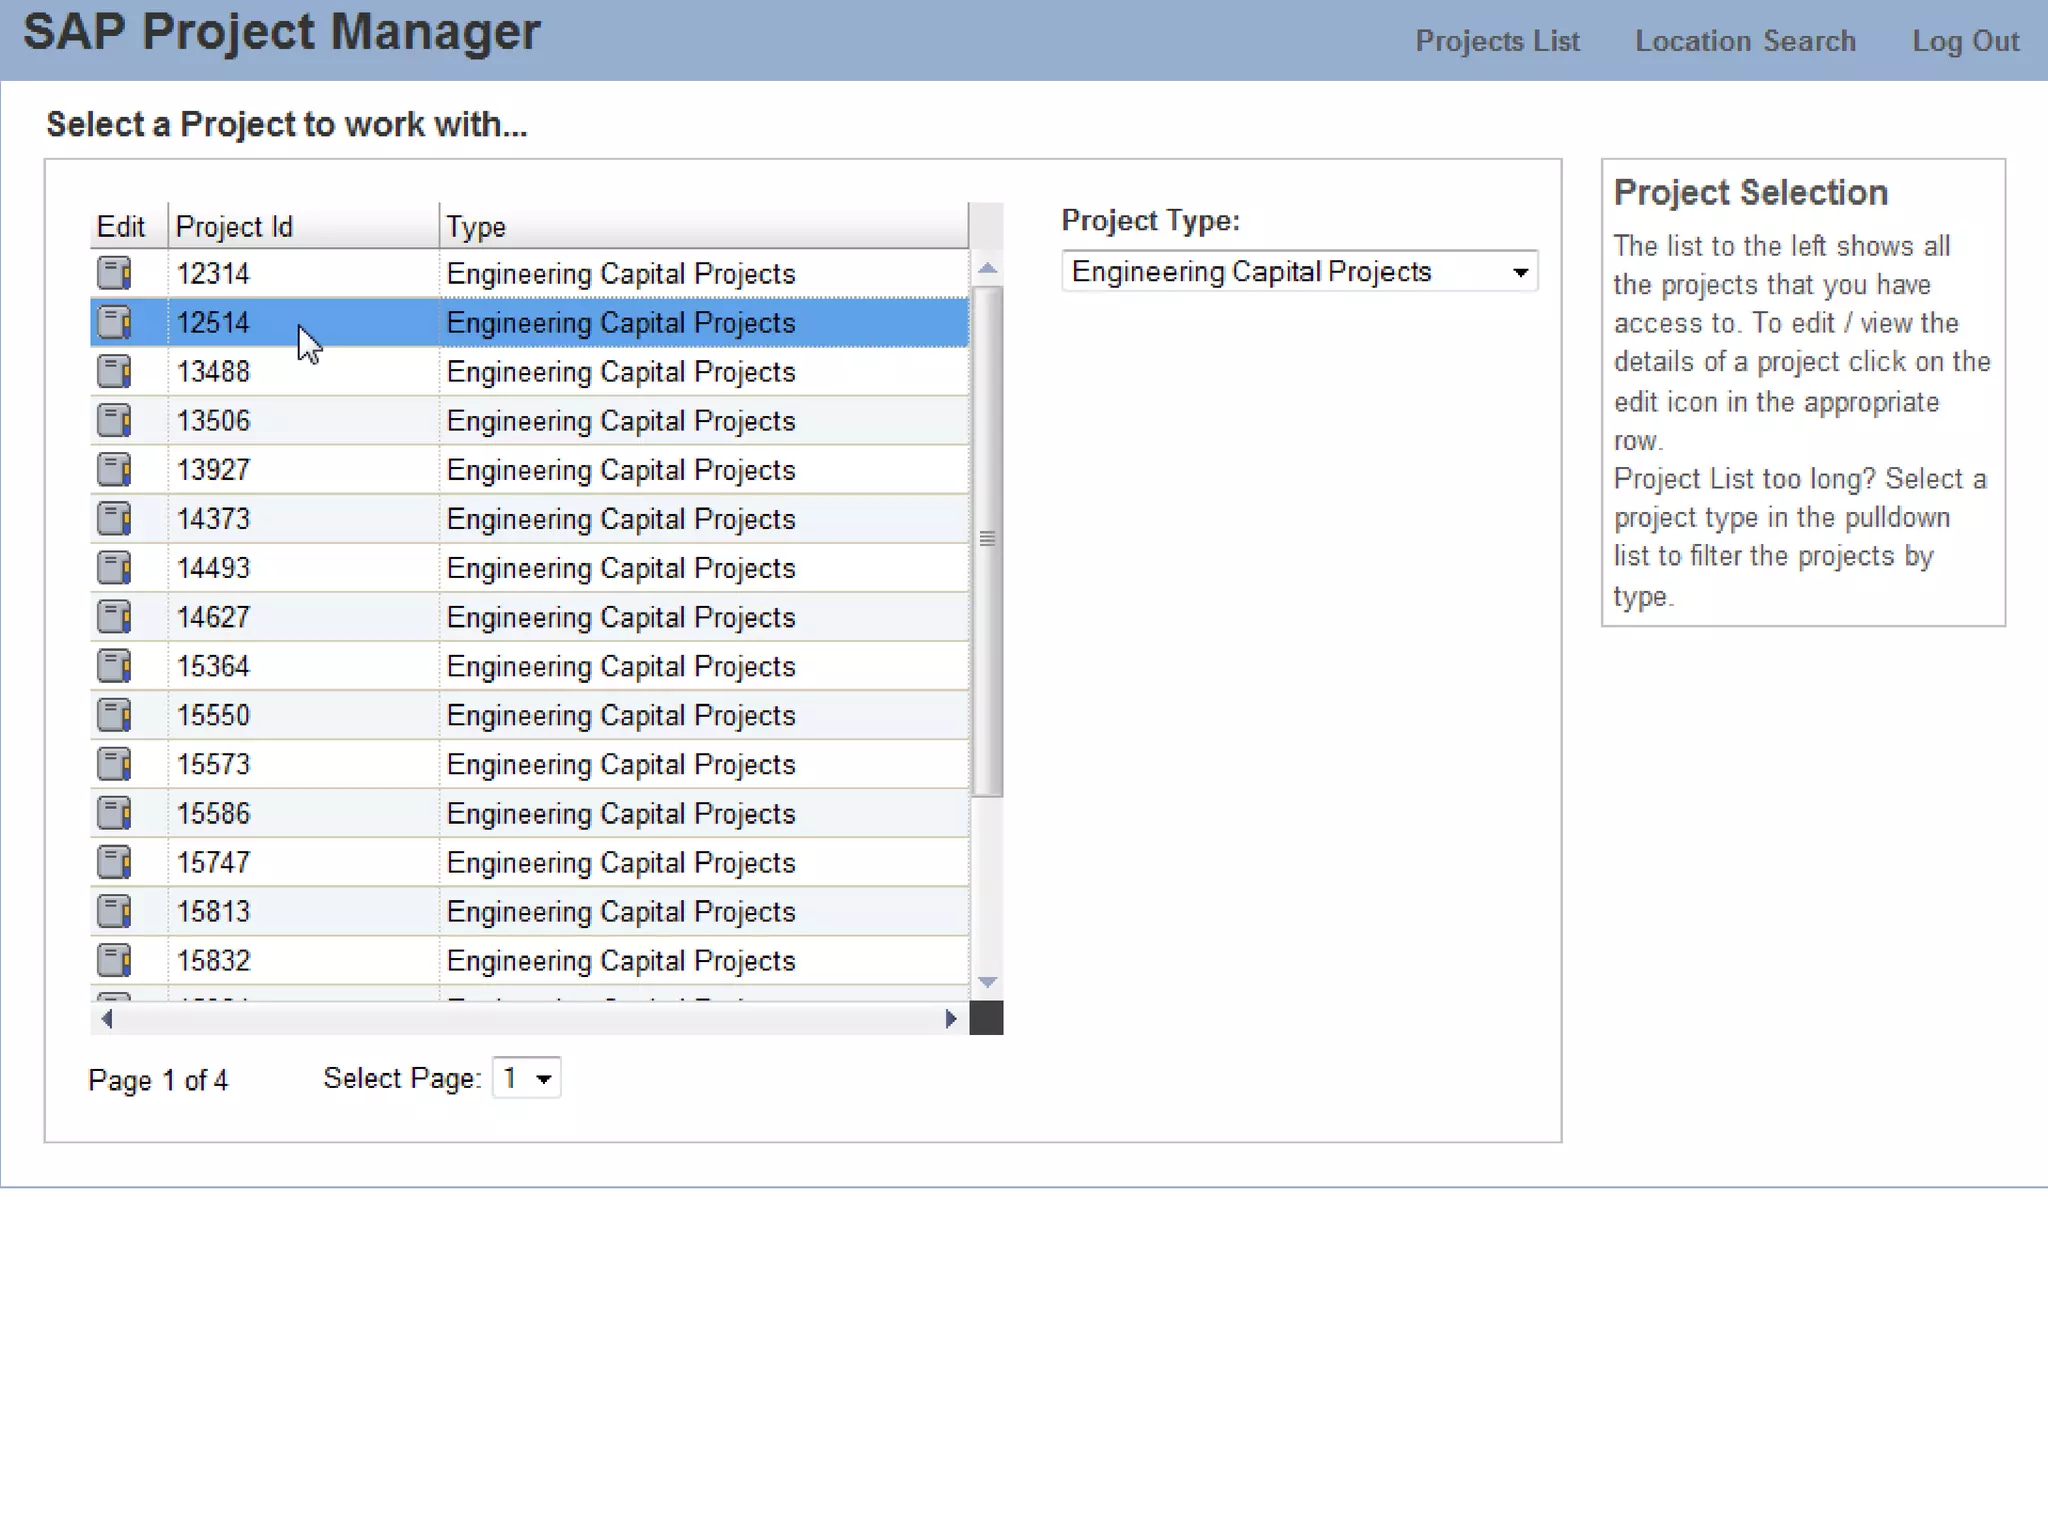Viewport: 2048px width, 1536px height.
Task: Click the Log Out link
Action: [1965, 41]
